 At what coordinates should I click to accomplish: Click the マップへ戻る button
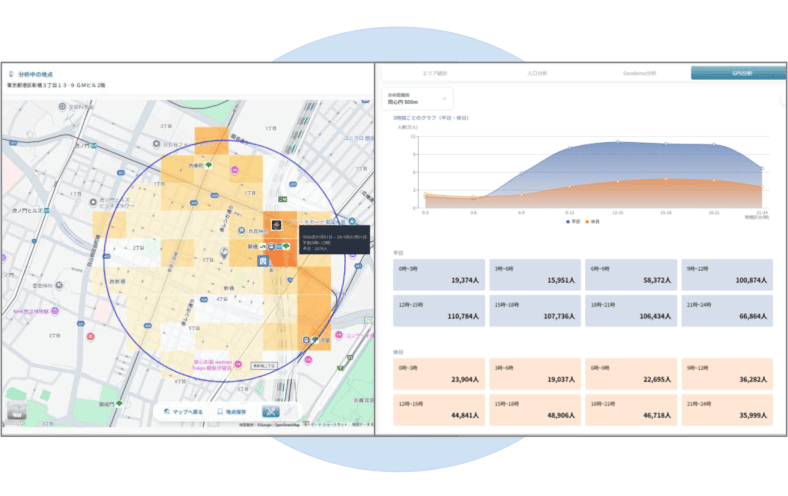(183, 412)
